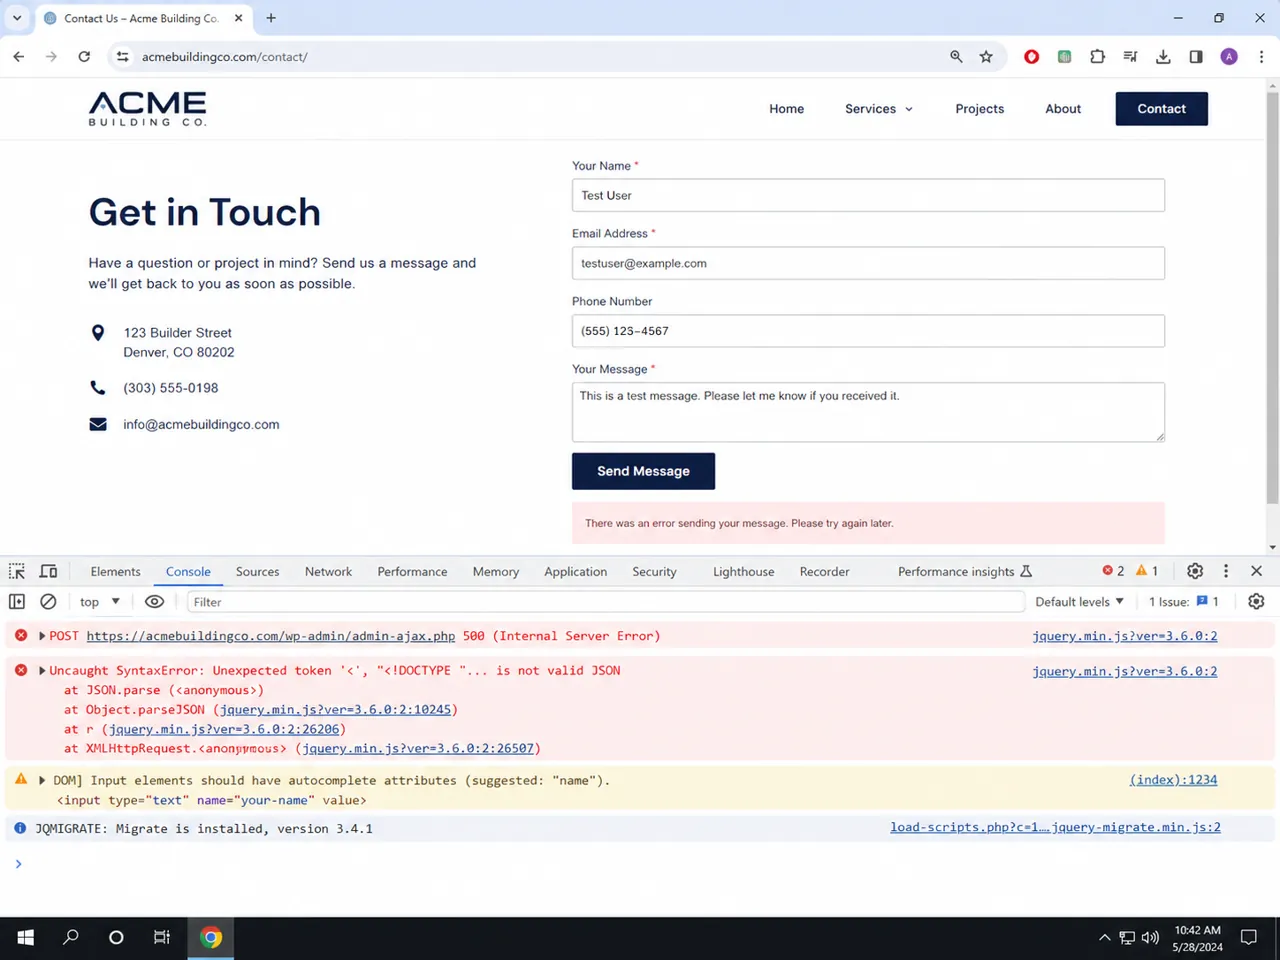Click the envelope icon beside the email
1280x960 pixels.
tap(98, 424)
